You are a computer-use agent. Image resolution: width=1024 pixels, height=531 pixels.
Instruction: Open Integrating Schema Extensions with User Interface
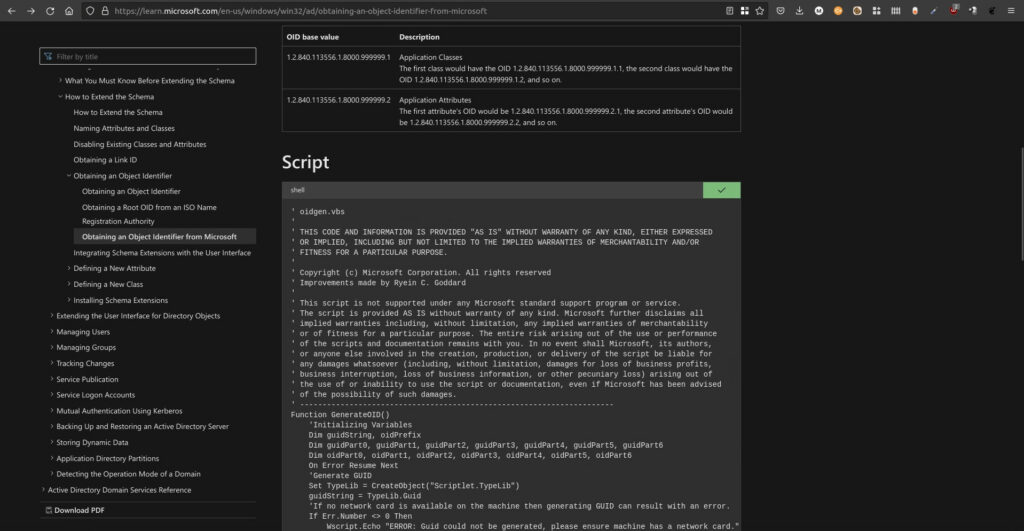[162, 253]
